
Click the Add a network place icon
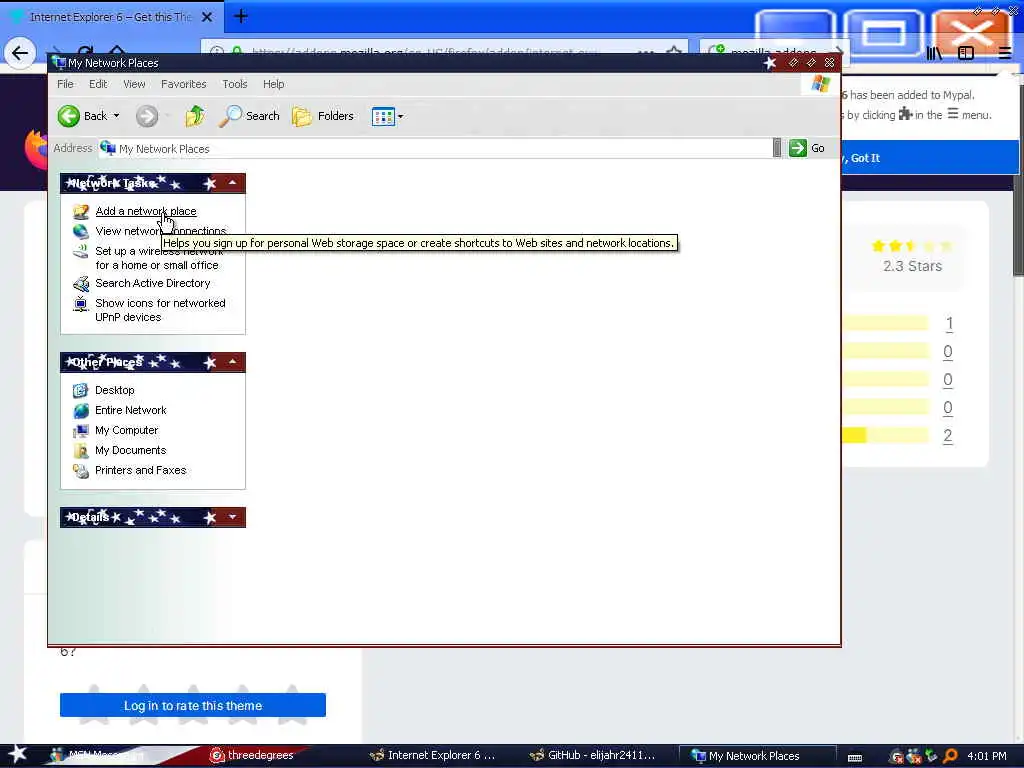coord(81,212)
